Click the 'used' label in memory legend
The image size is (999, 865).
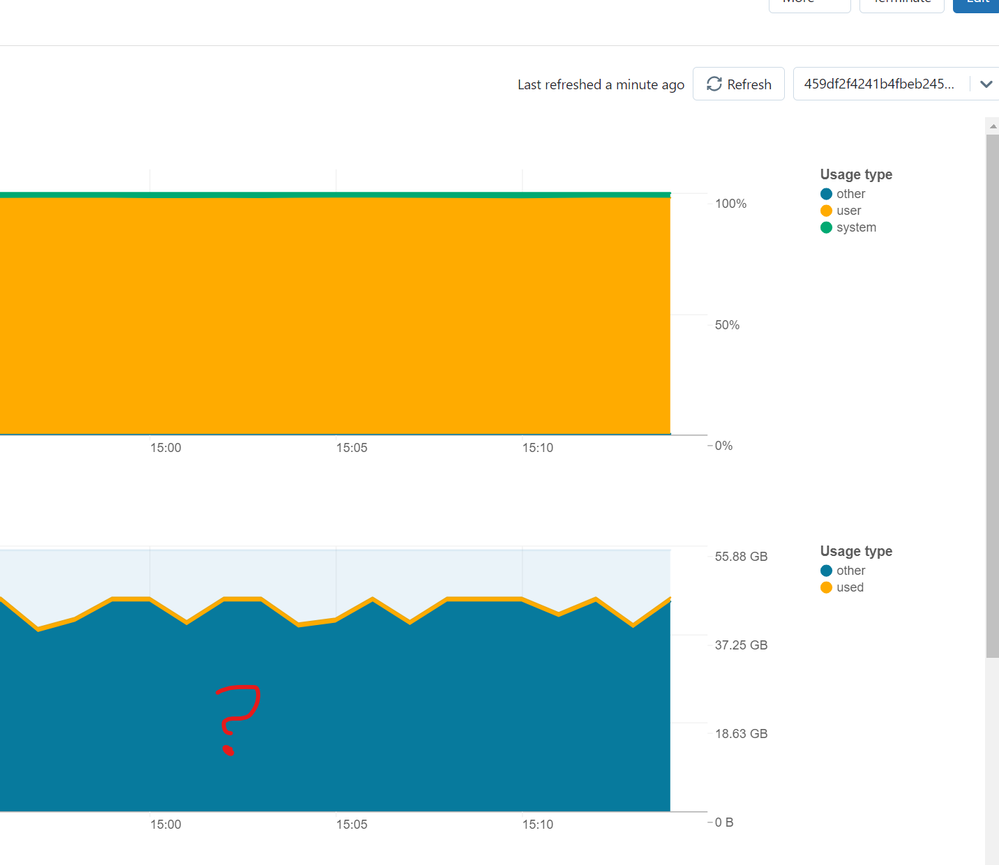(x=850, y=588)
